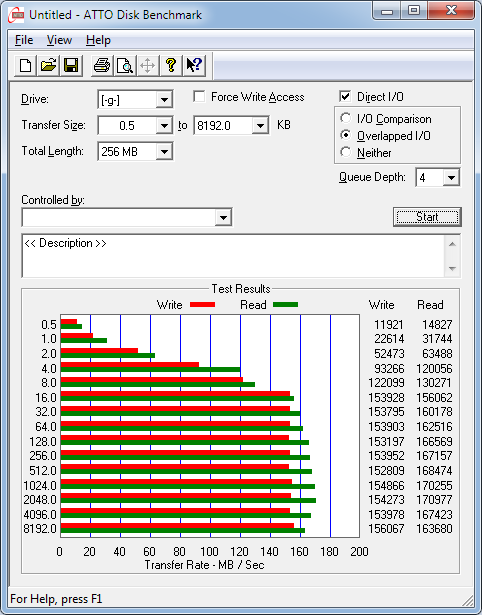The image size is (482, 615).
Task: Open the maximum transfer size 8192.0 dropdown
Action: coord(231,126)
